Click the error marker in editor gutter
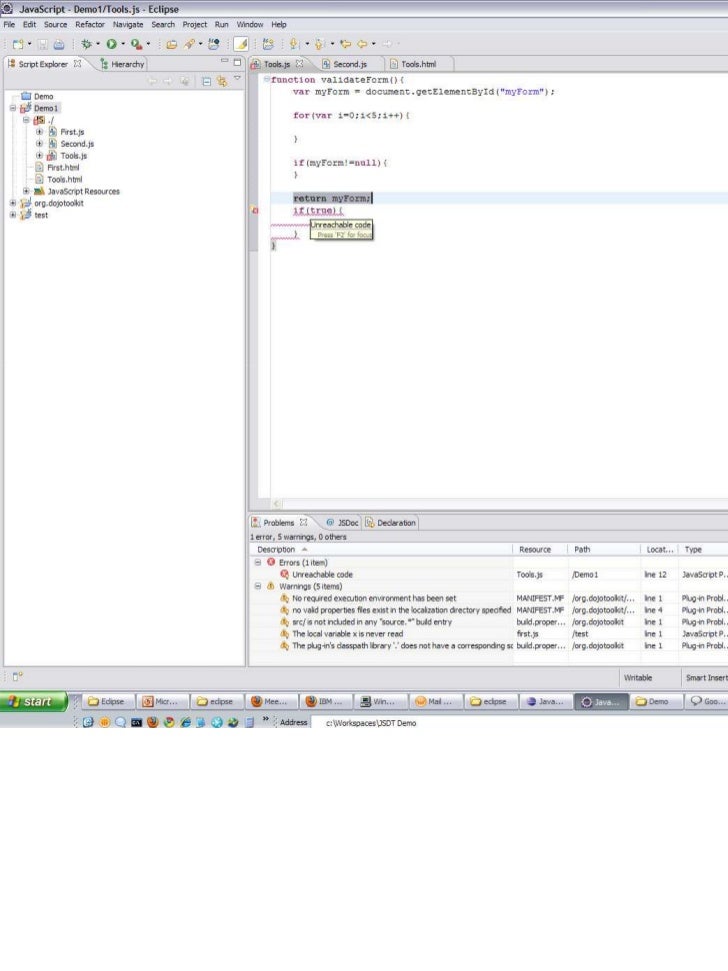Image resolution: width=728 pixels, height=971 pixels. (255, 211)
